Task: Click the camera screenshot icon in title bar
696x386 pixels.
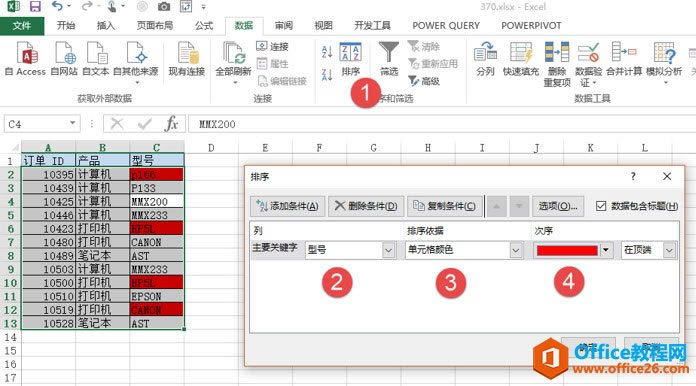Action: click(x=164, y=7)
